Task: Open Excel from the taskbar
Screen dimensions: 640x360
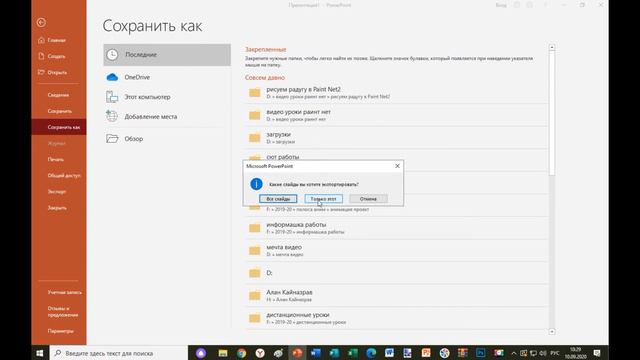Action: click(x=353, y=353)
